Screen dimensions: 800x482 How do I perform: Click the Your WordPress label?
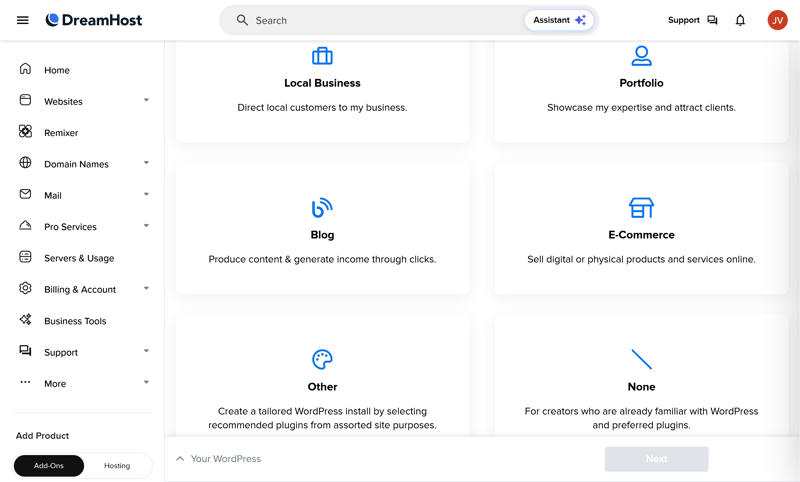226,459
